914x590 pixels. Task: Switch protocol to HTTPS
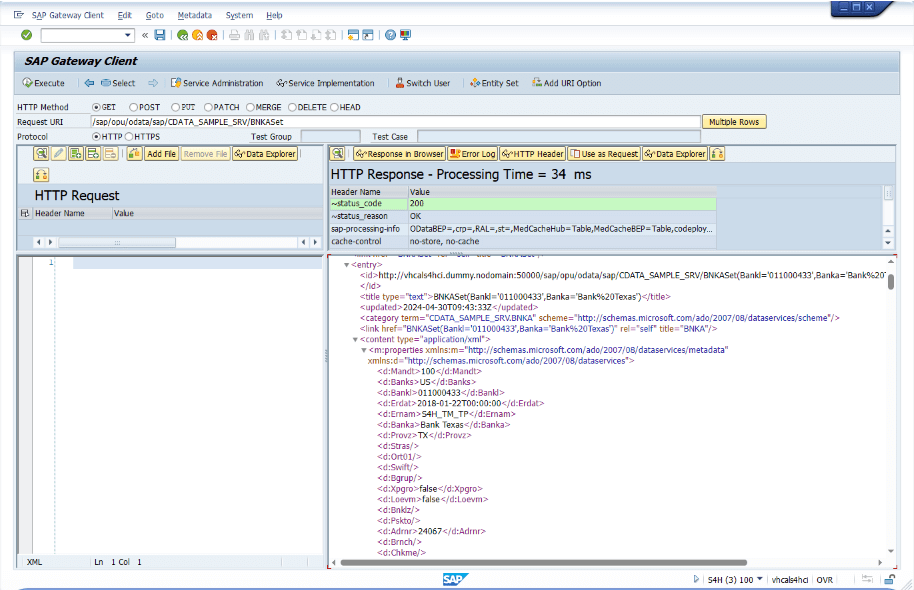[129, 136]
